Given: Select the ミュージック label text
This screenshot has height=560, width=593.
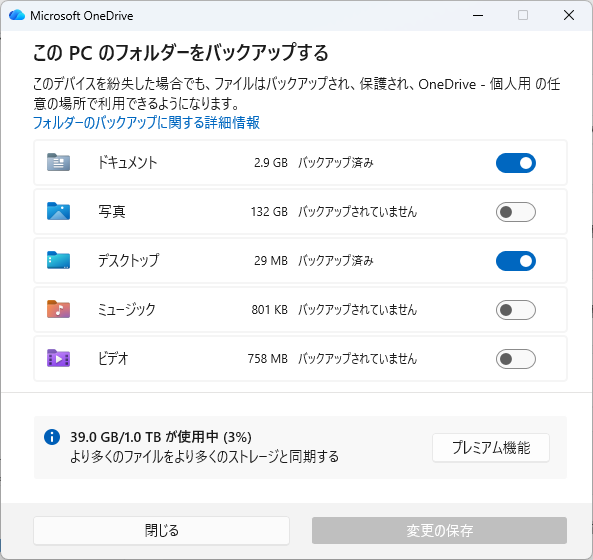Looking at the screenshot, I should click(x=127, y=309).
